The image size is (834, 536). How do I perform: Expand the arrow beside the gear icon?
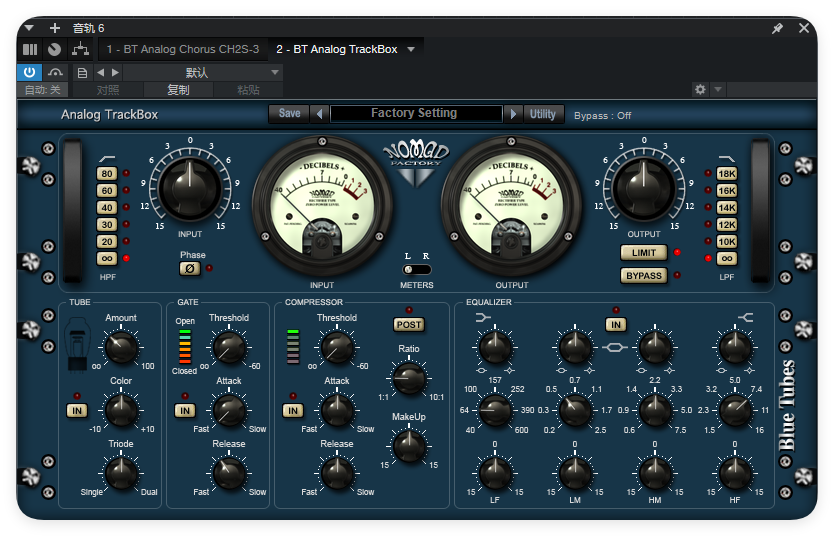718,89
